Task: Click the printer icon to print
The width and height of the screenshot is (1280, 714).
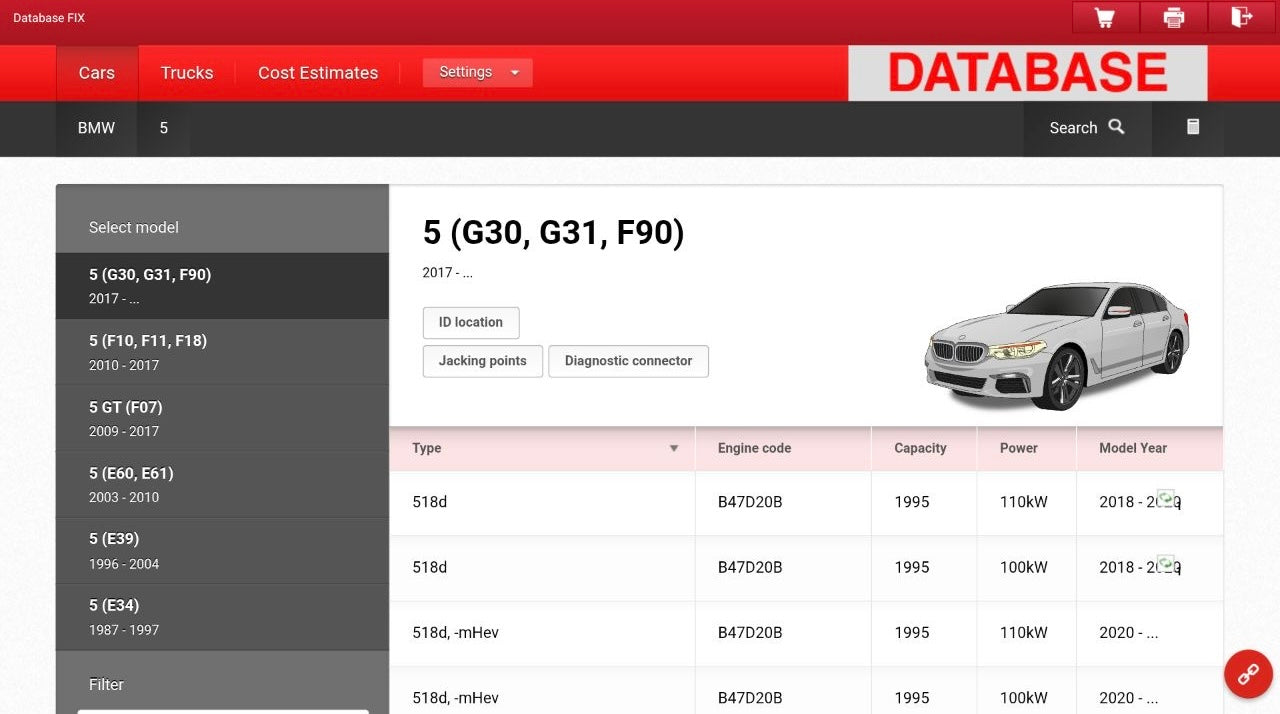Action: (1172, 17)
